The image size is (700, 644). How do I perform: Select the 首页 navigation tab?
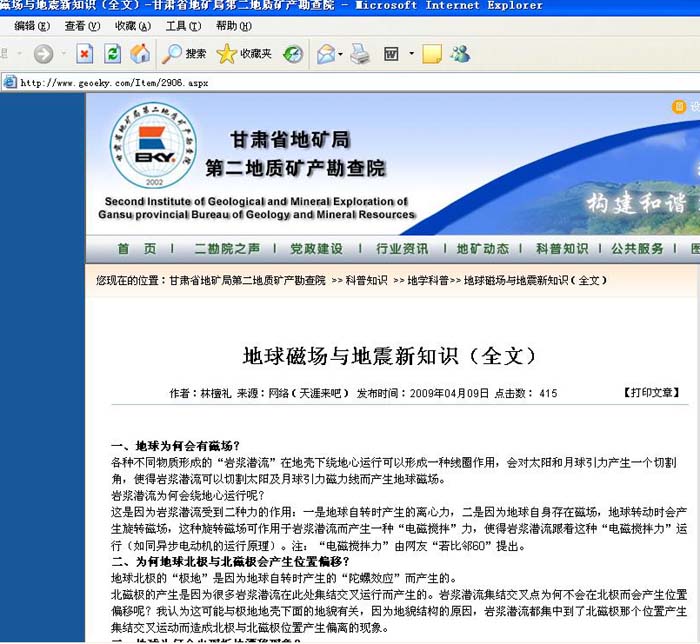pos(136,249)
